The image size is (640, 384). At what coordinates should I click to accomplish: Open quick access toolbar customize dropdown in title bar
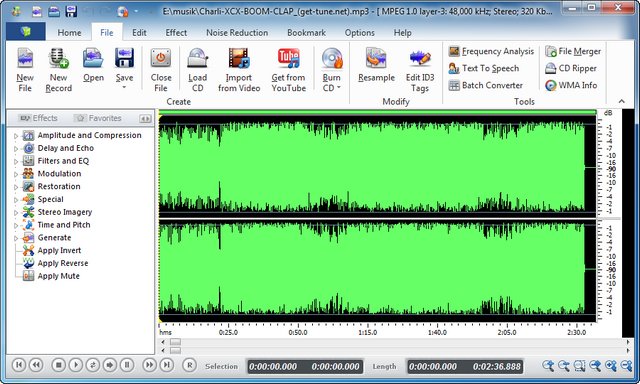tap(136, 11)
